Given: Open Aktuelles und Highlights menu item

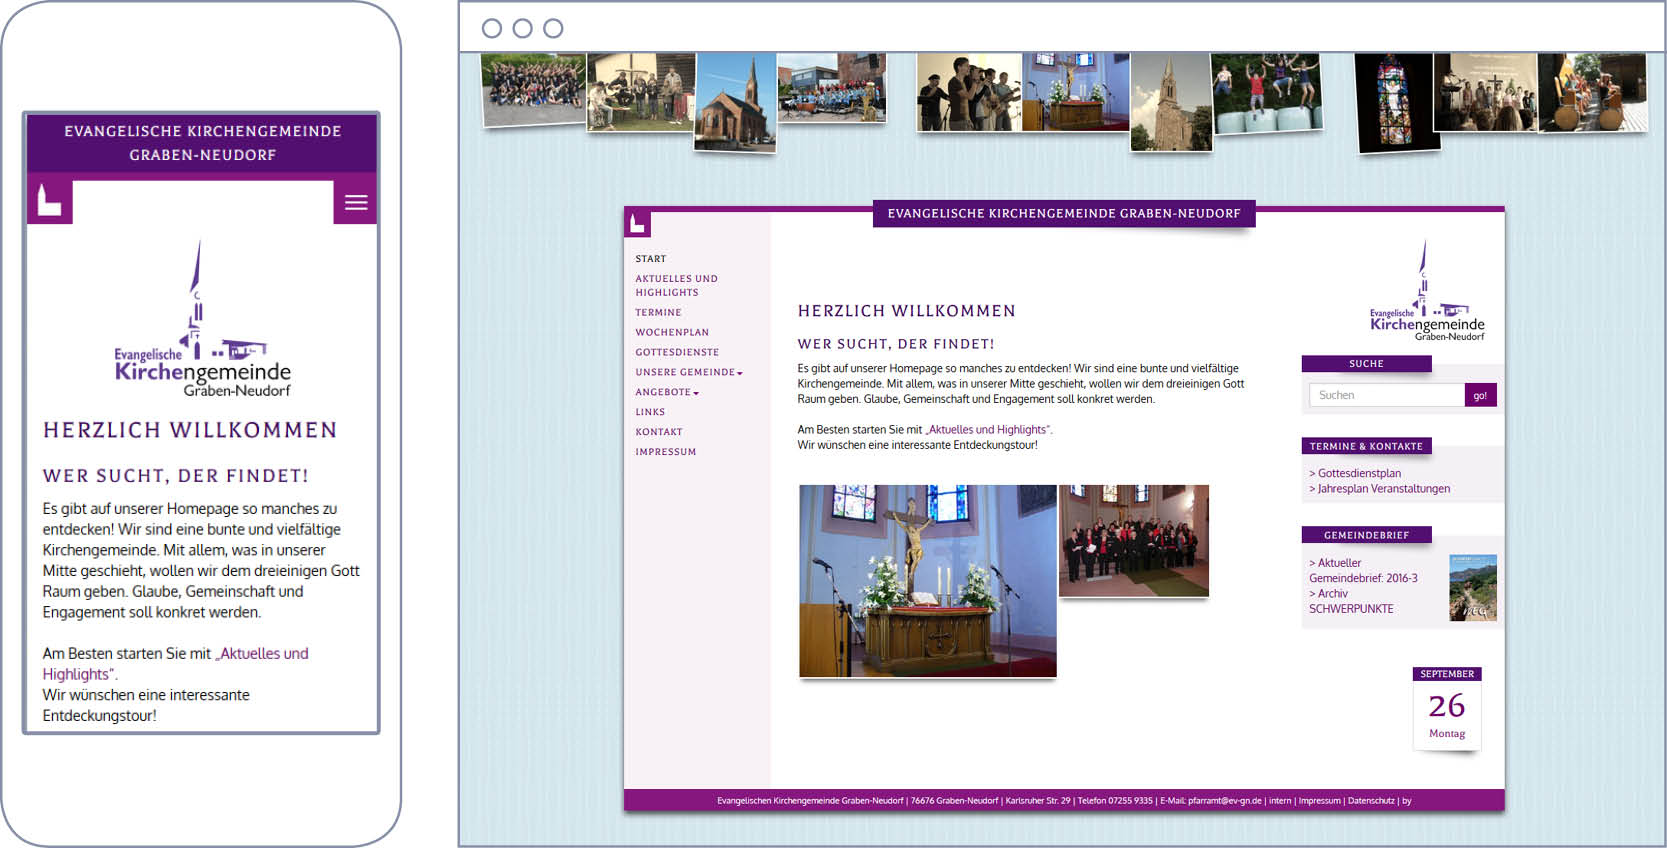Looking at the screenshot, I should [676, 286].
